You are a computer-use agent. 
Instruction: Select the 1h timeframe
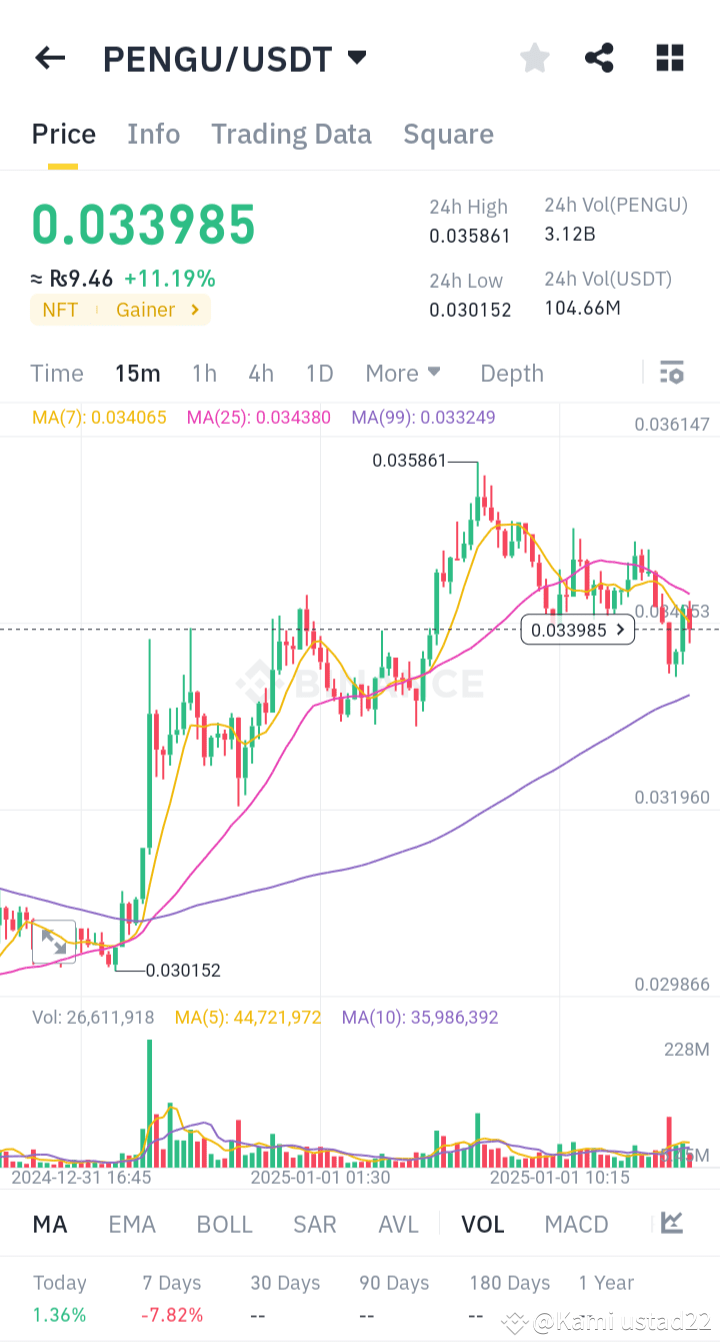click(204, 372)
